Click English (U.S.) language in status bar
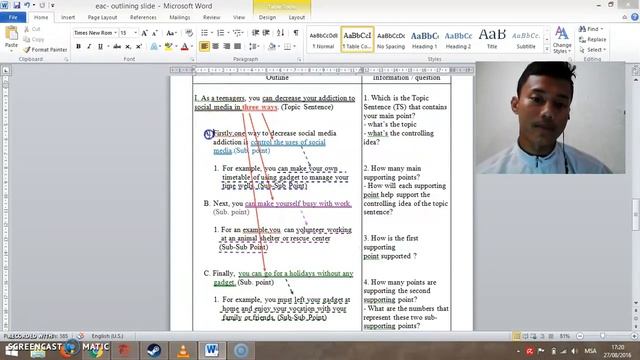The image size is (640, 360). pos(107,336)
